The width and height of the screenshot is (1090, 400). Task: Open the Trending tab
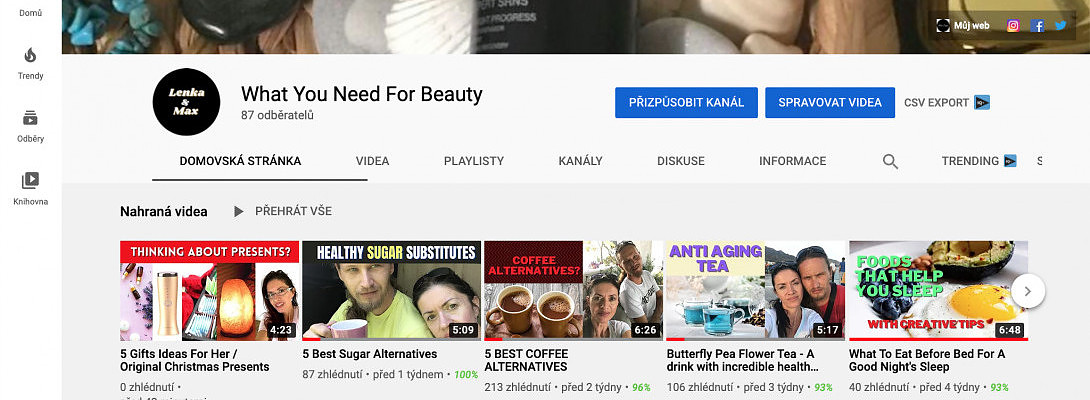click(978, 161)
